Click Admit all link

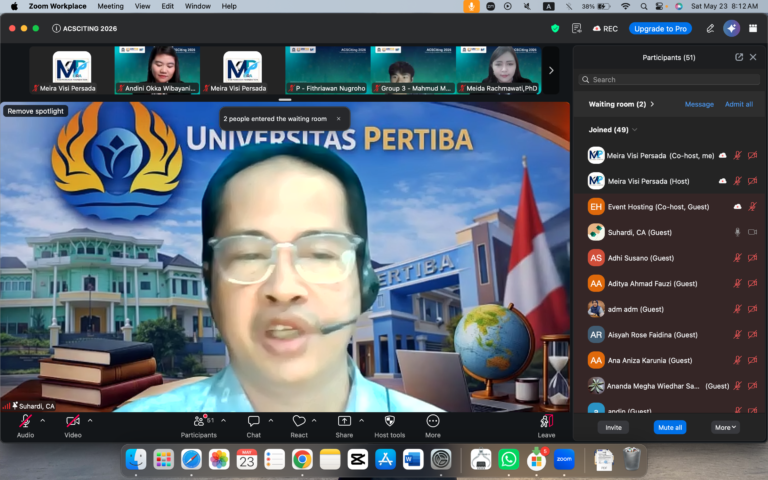coord(739,104)
